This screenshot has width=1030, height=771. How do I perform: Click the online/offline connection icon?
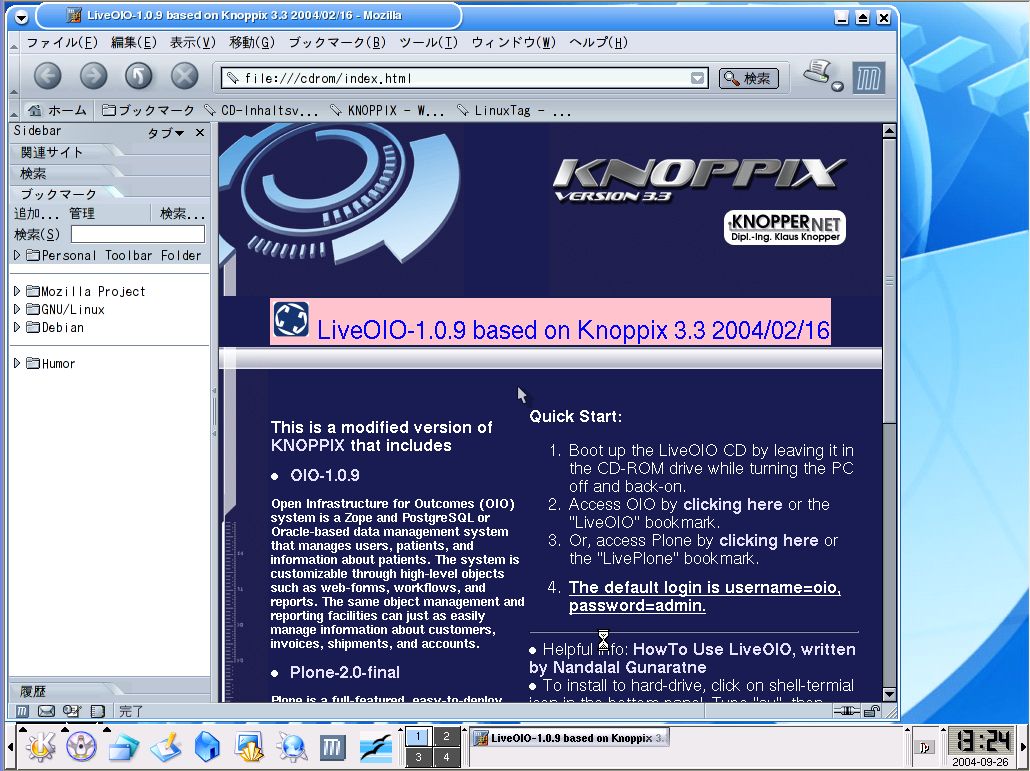click(x=846, y=711)
